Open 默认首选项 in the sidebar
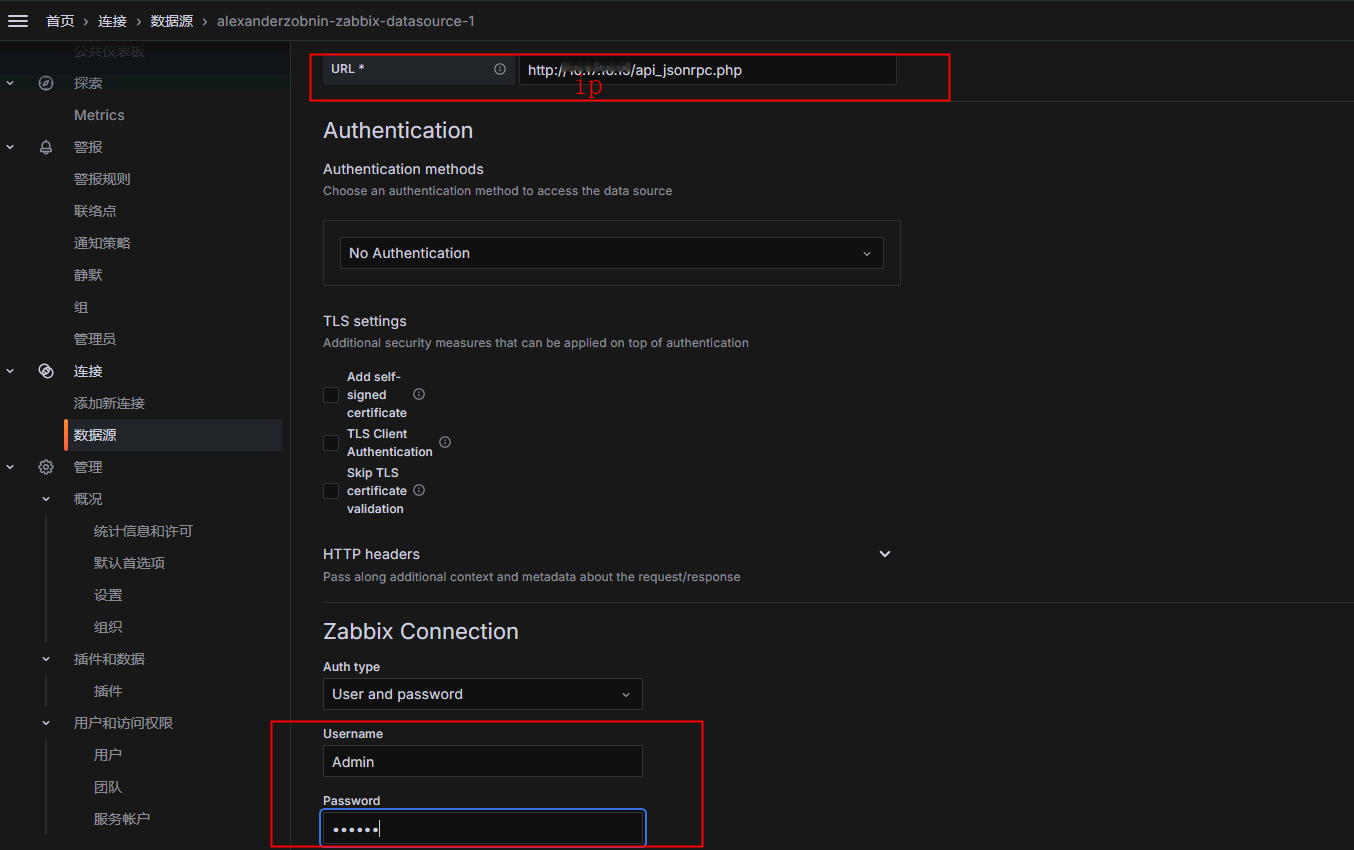The width and height of the screenshot is (1354, 850). [129, 563]
